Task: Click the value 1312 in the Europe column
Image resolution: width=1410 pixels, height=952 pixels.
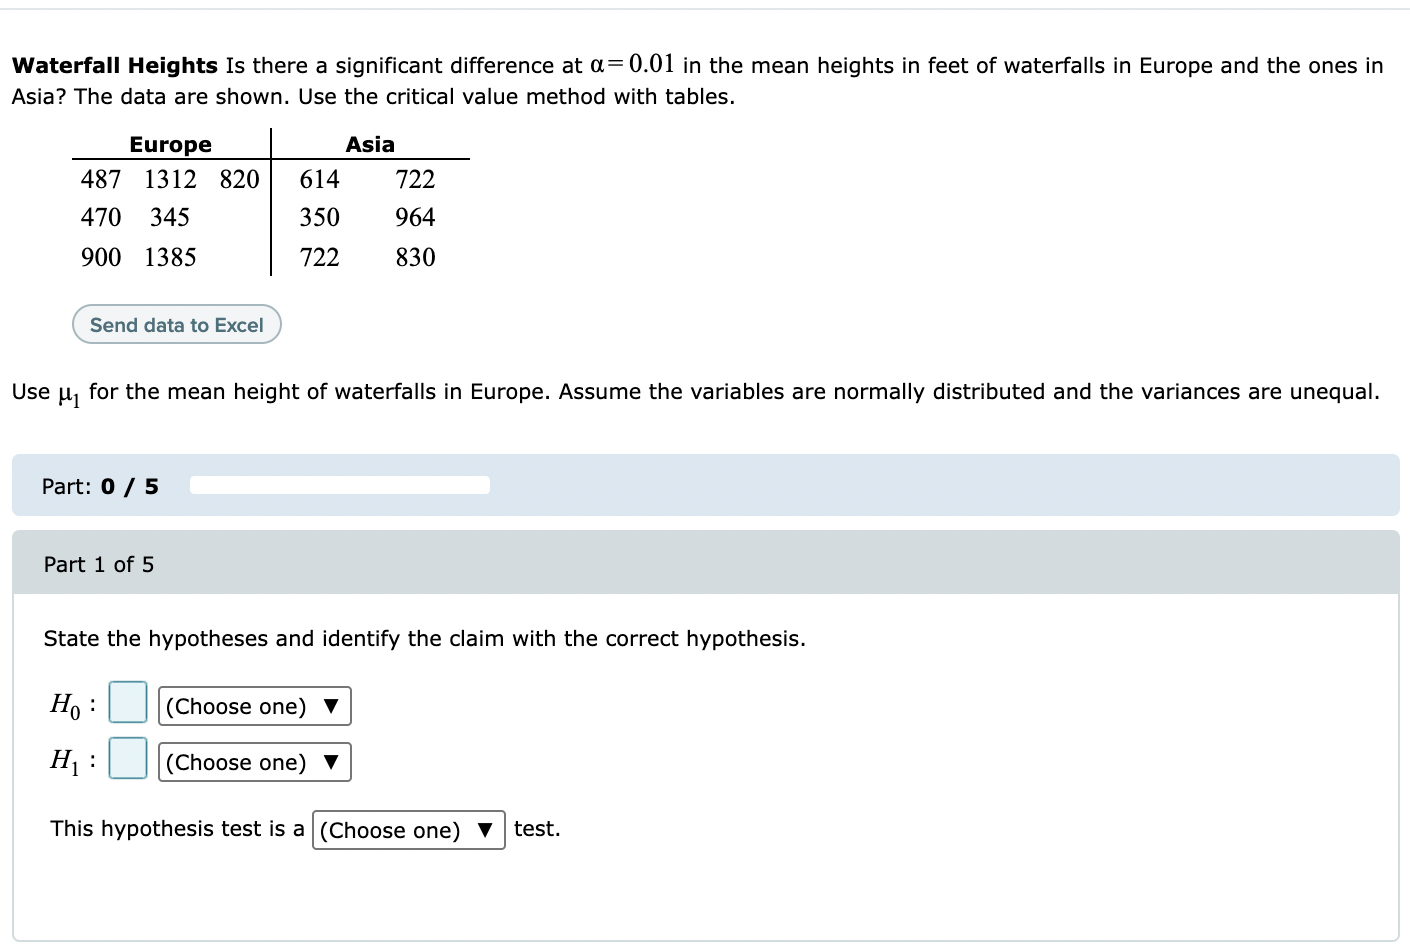Action: coord(170,180)
